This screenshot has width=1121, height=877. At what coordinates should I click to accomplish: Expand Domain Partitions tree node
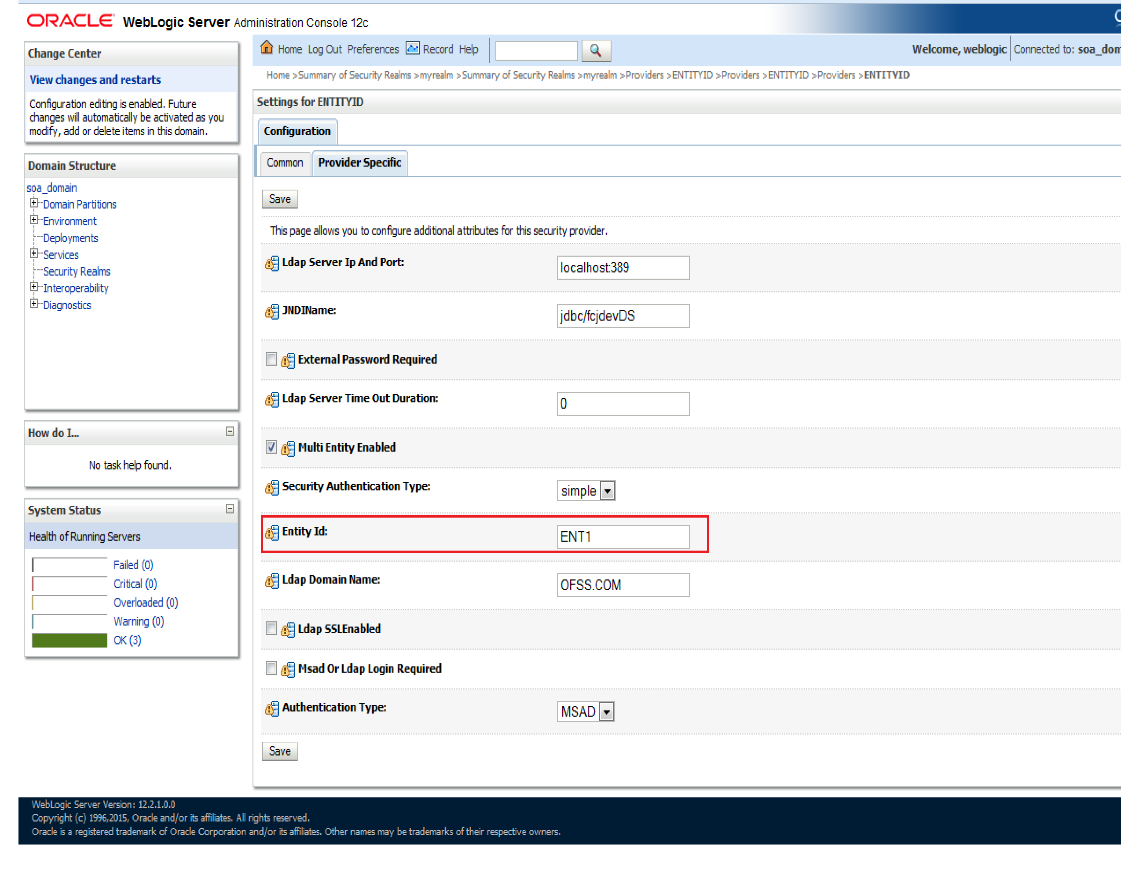(34, 203)
